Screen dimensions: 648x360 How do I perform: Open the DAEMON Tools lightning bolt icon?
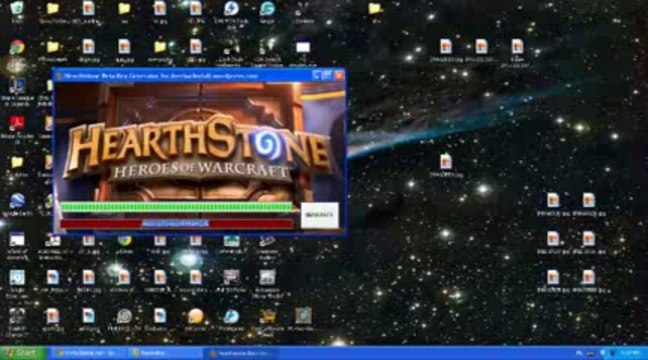coord(231,8)
